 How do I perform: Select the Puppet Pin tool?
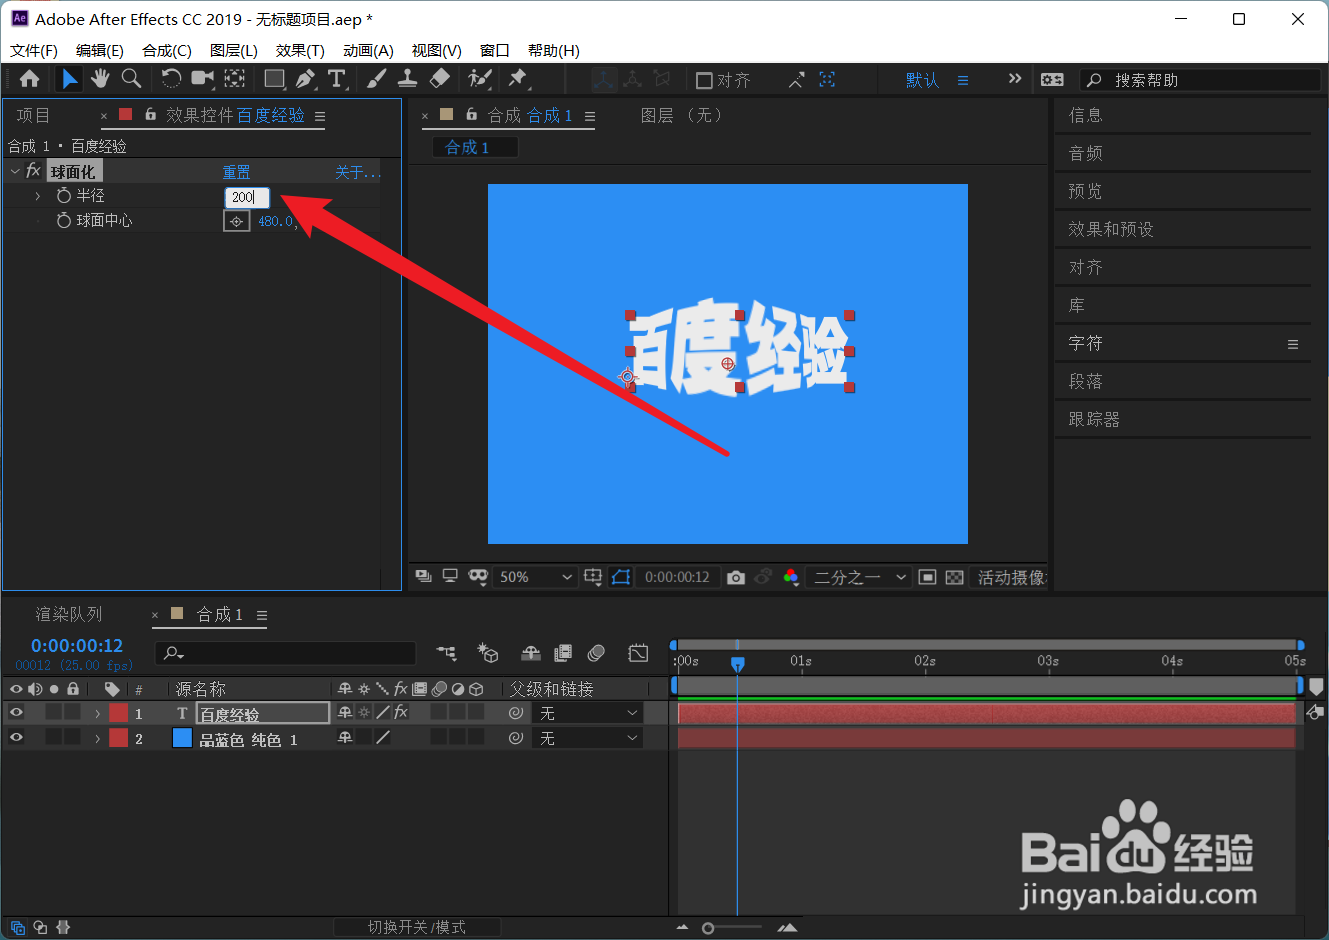point(518,79)
